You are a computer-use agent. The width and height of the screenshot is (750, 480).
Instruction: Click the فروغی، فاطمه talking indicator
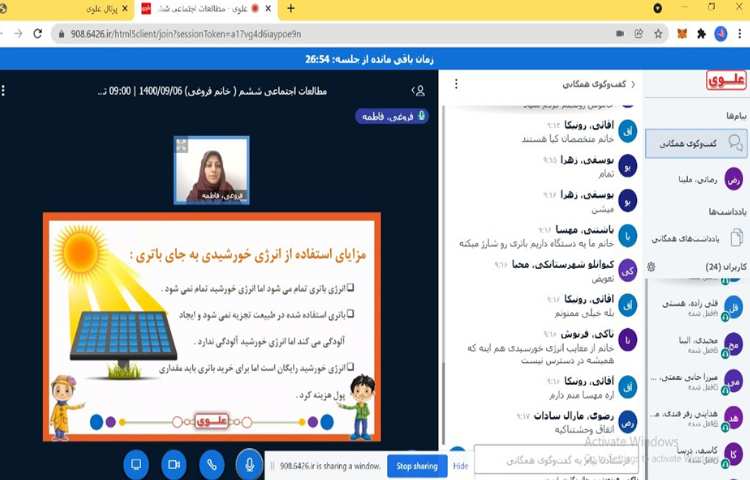[x=392, y=116]
